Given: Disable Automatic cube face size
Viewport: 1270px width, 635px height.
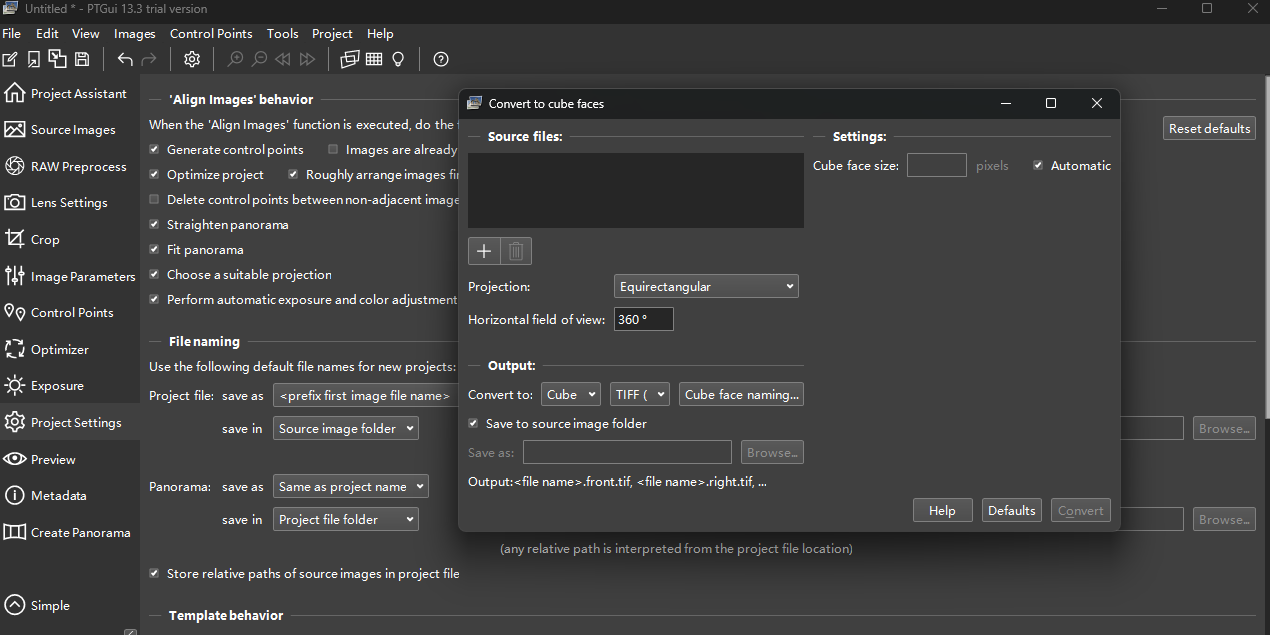Looking at the screenshot, I should coord(1038,166).
